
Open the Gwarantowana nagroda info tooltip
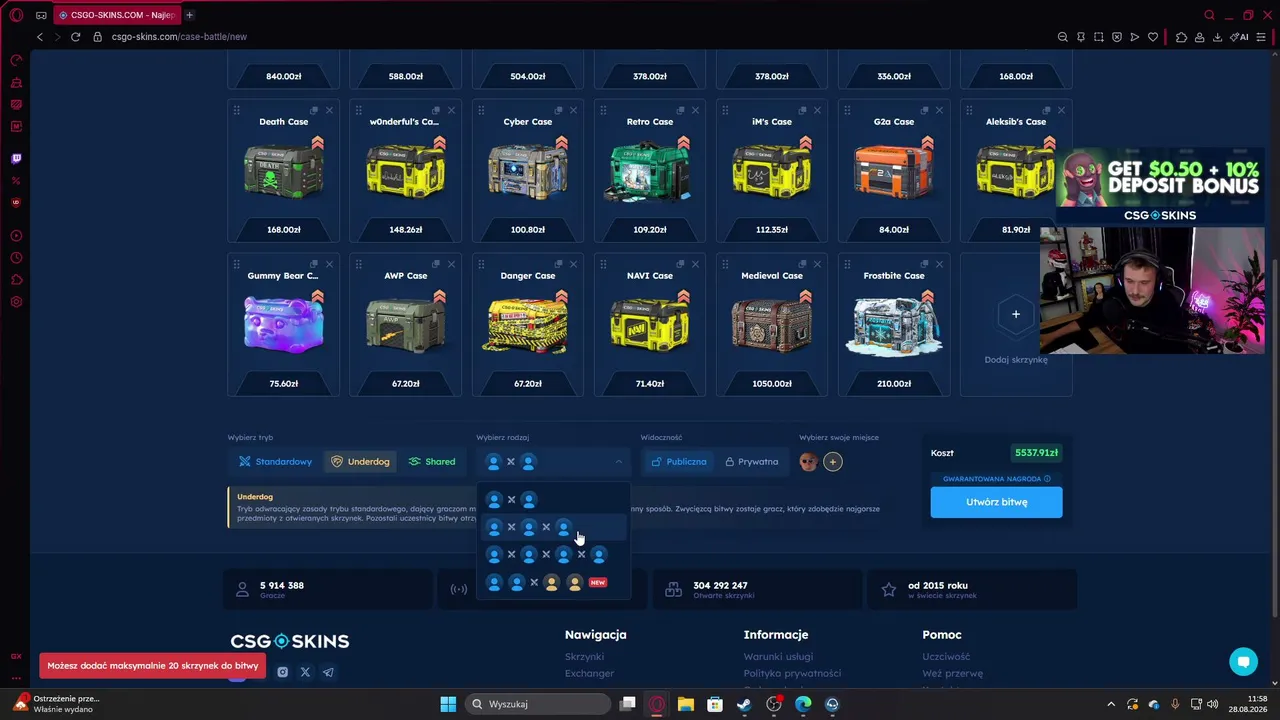coord(1047,479)
